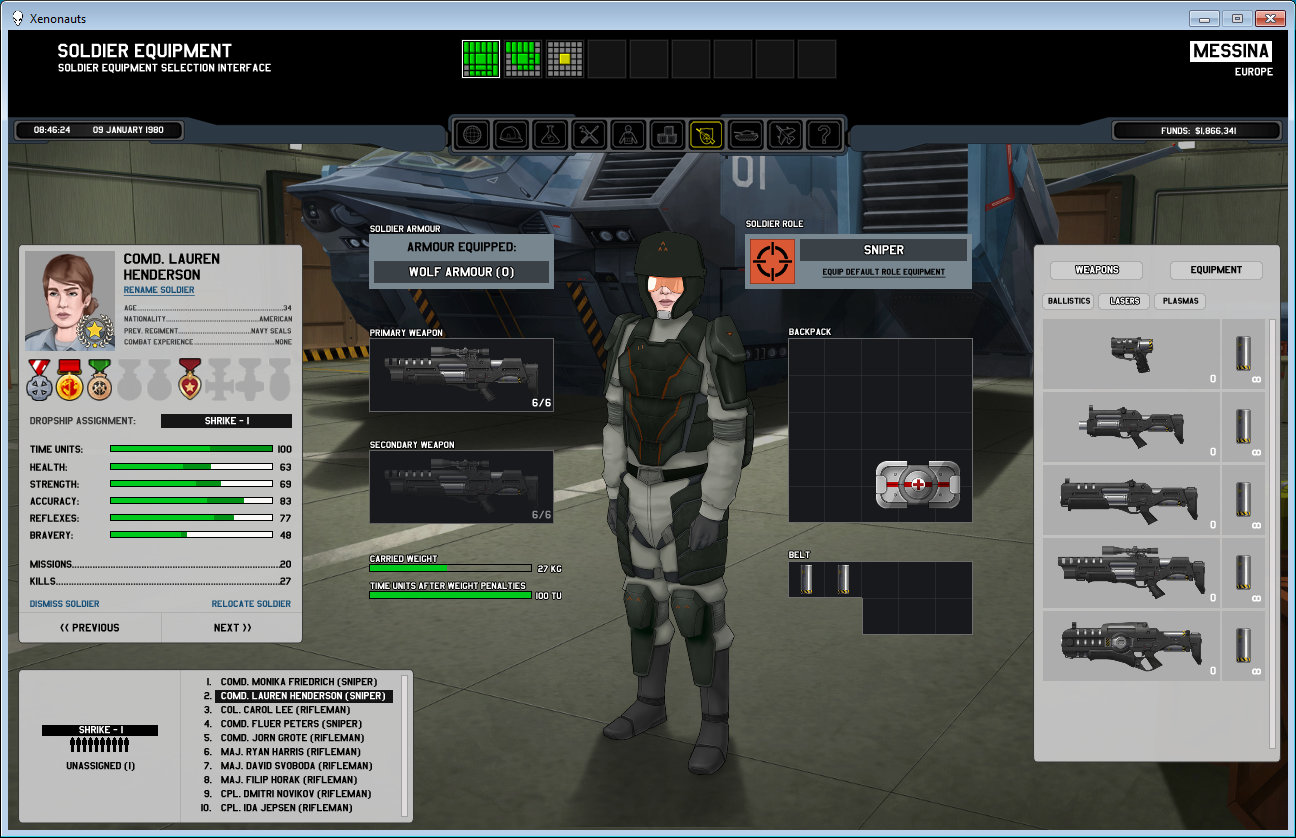The height and width of the screenshot is (838, 1296).
Task: Switch to the Equipment tab
Action: coord(1216,270)
